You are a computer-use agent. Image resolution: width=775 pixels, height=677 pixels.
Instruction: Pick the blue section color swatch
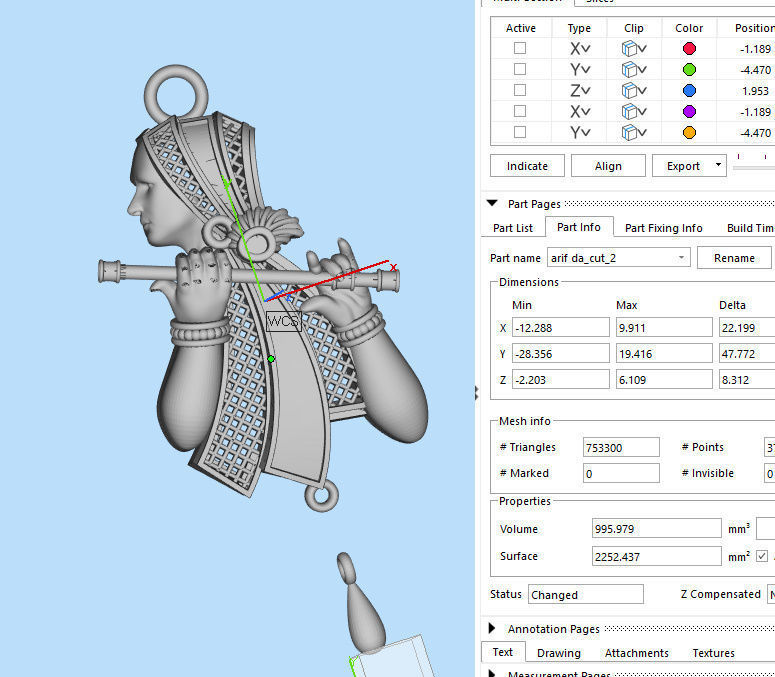point(689,90)
